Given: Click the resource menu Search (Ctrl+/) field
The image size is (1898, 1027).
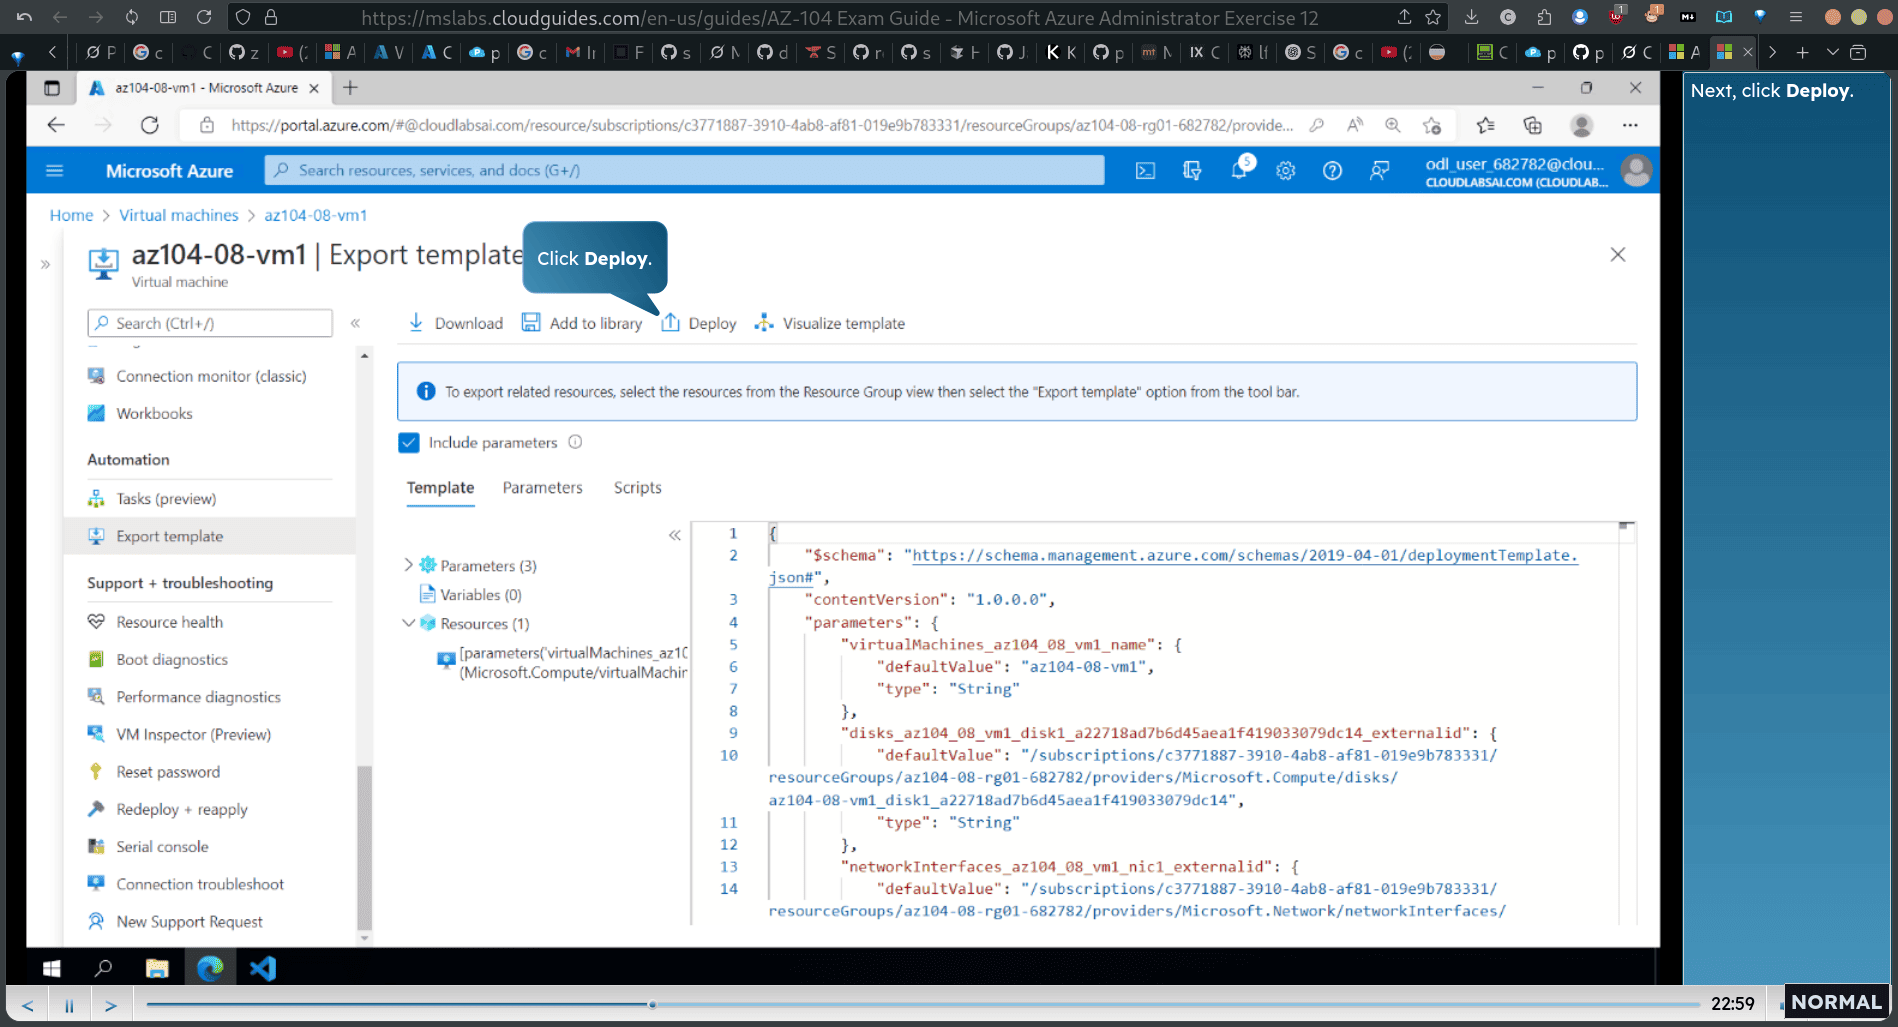Looking at the screenshot, I should point(210,323).
